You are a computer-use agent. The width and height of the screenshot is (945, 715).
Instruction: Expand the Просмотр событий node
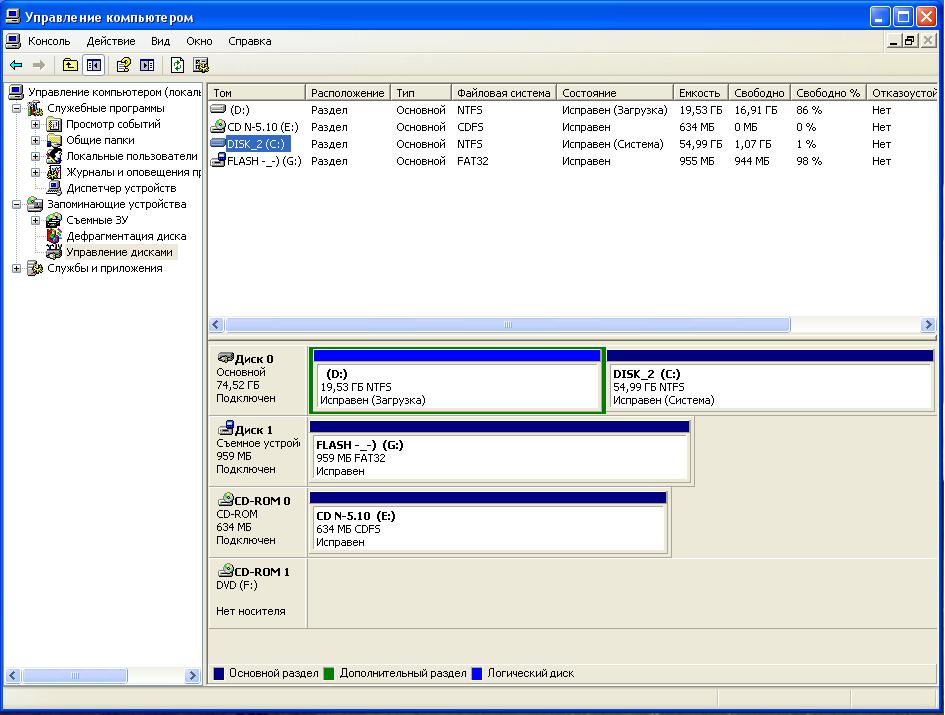coord(36,125)
